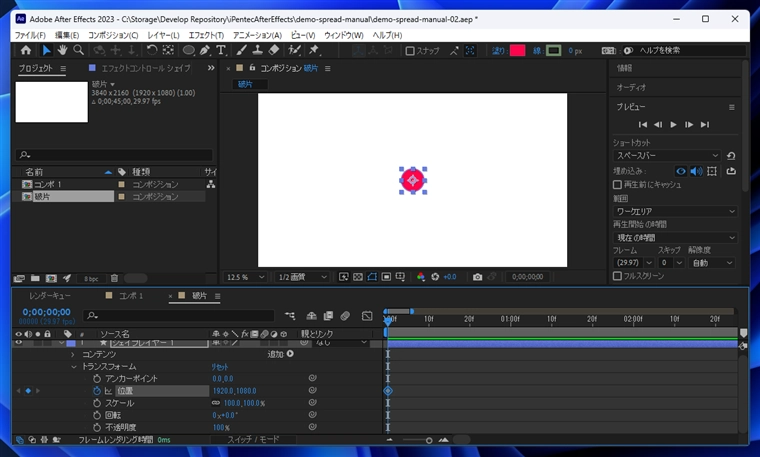The height and width of the screenshot is (457, 760).
Task: Toggle the transparency grid icon in viewer
Action: [x=358, y=277]
